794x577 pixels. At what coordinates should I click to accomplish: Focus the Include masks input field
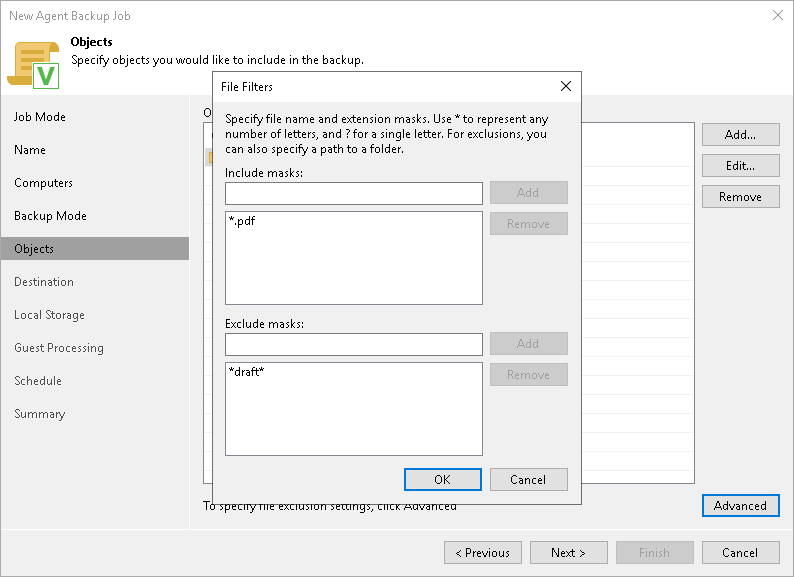pyautogui.click(x=353, y=193)
